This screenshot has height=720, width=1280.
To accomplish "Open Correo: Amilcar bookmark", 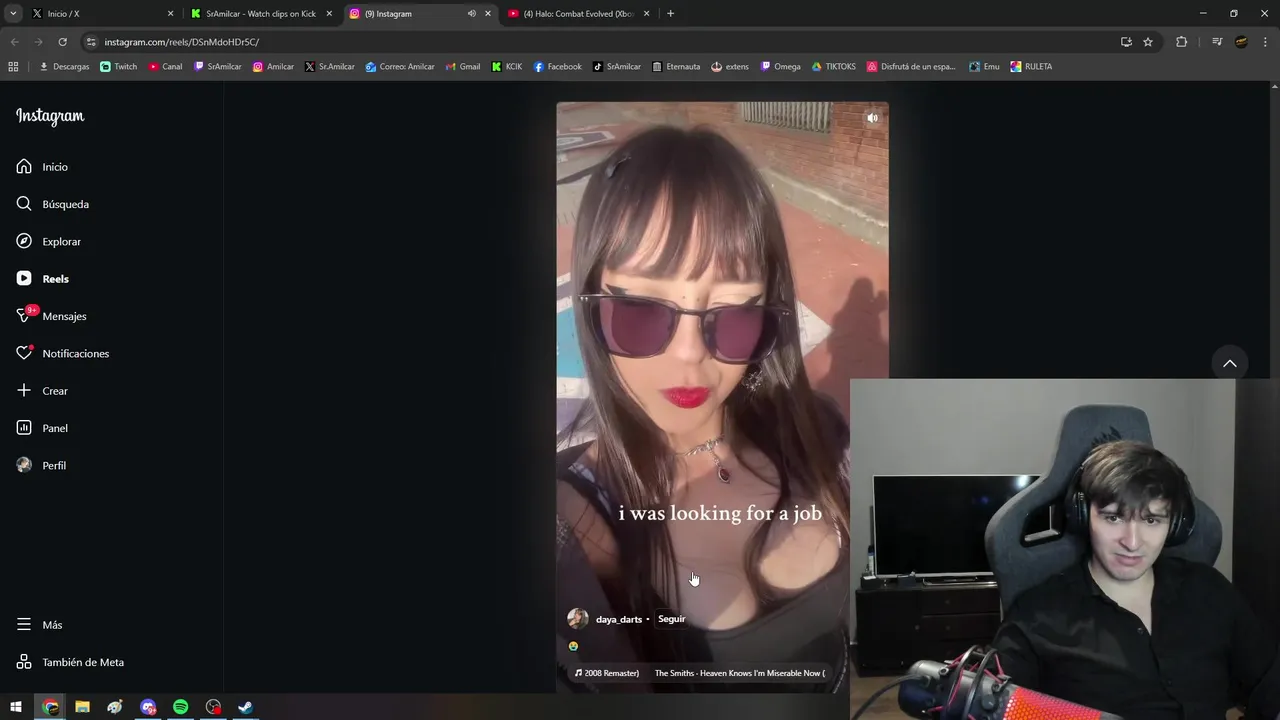I will 400,67.
